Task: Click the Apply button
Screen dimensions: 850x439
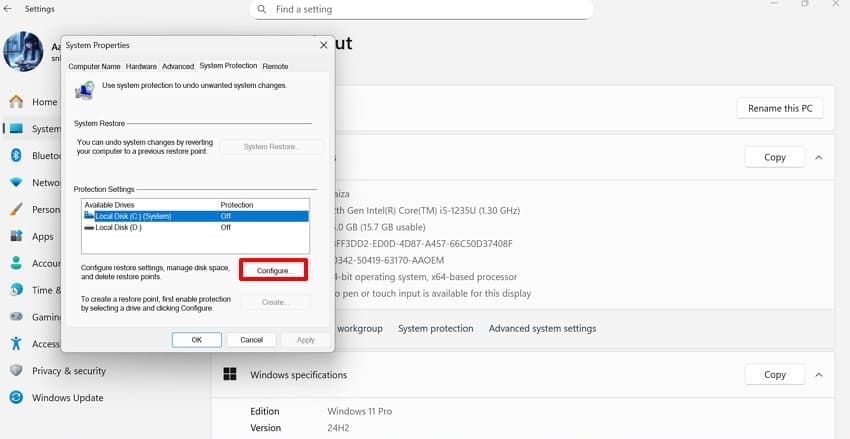Action: point(306,340)
